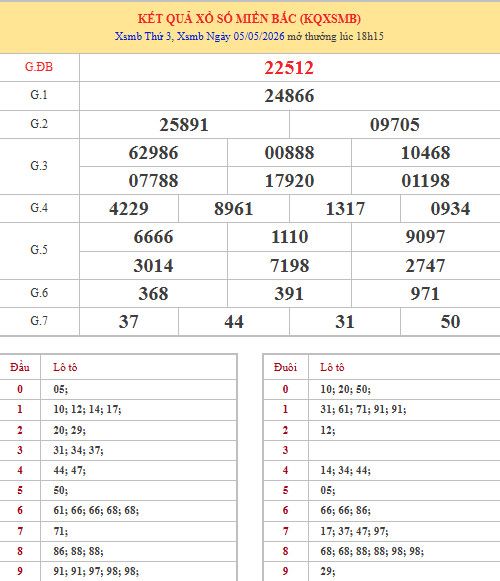Select the G.4 row label
Screen dimensions: 500x581
coord(39,208)
